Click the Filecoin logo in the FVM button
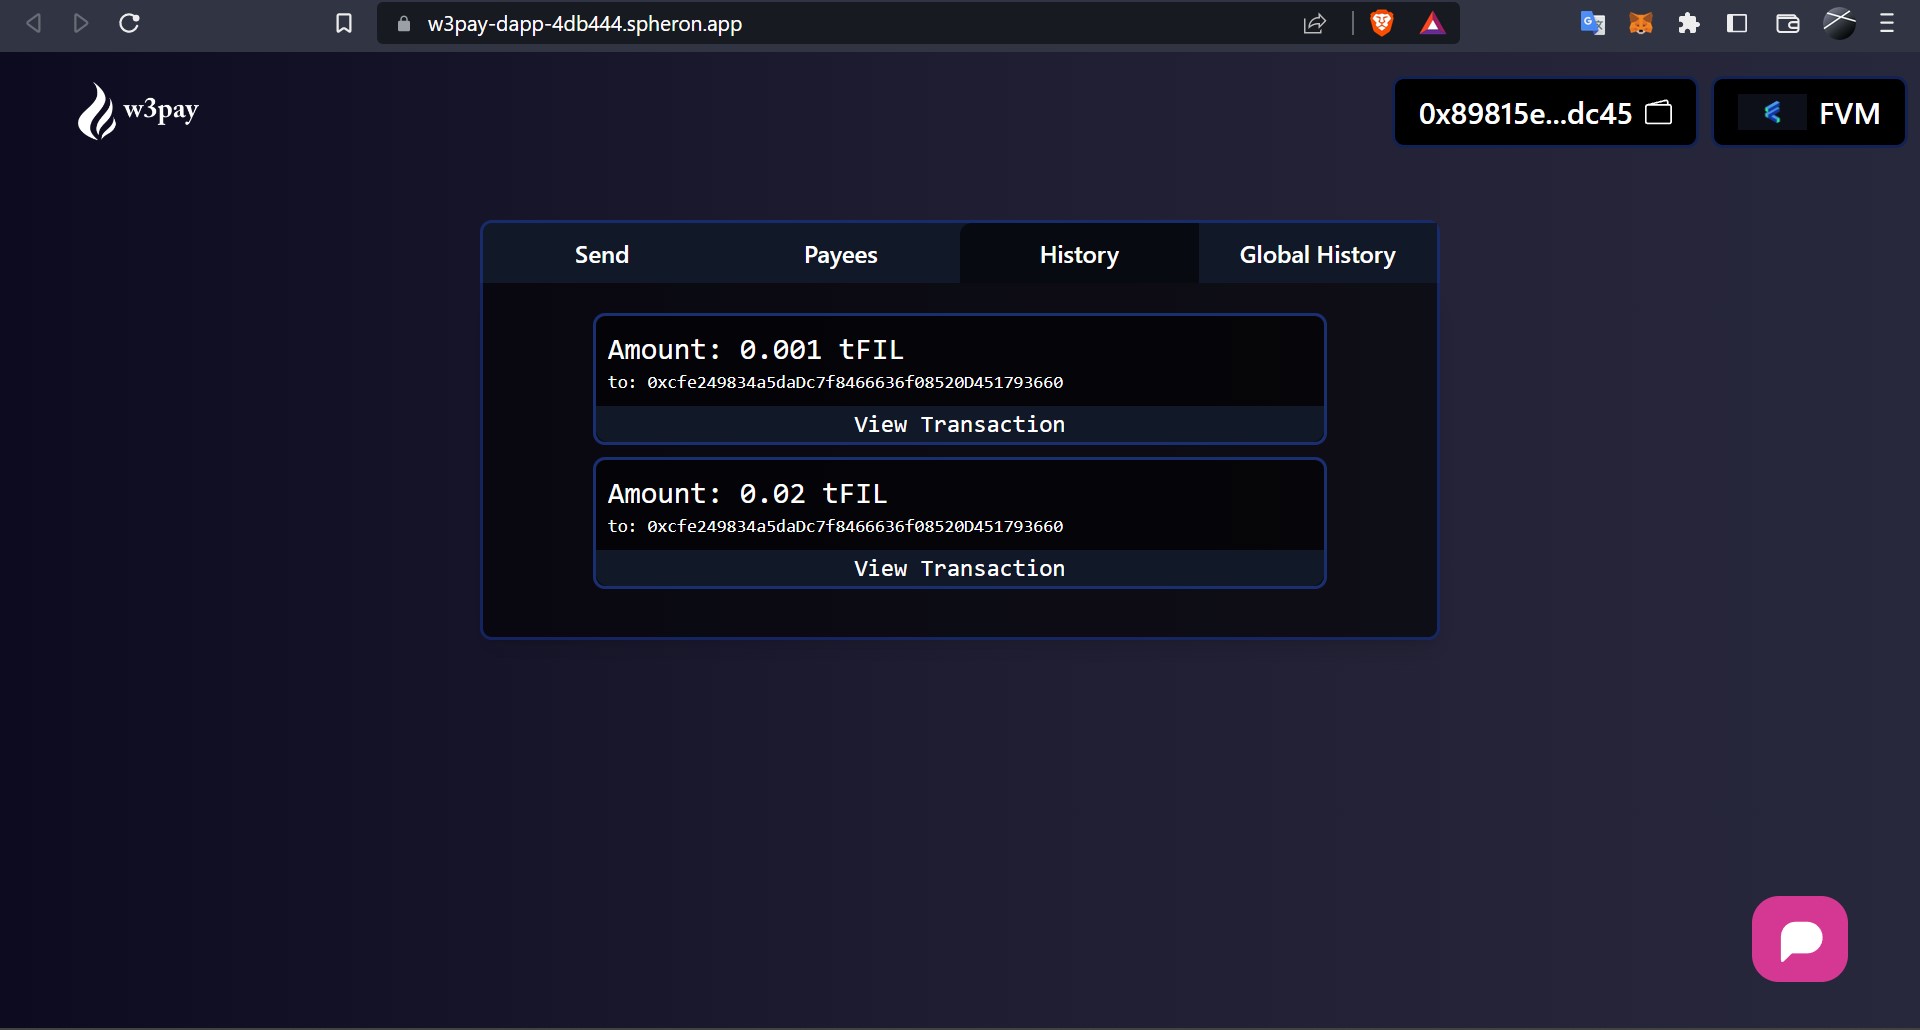Screen dimensions: 1920x1030 point(1772,112)
